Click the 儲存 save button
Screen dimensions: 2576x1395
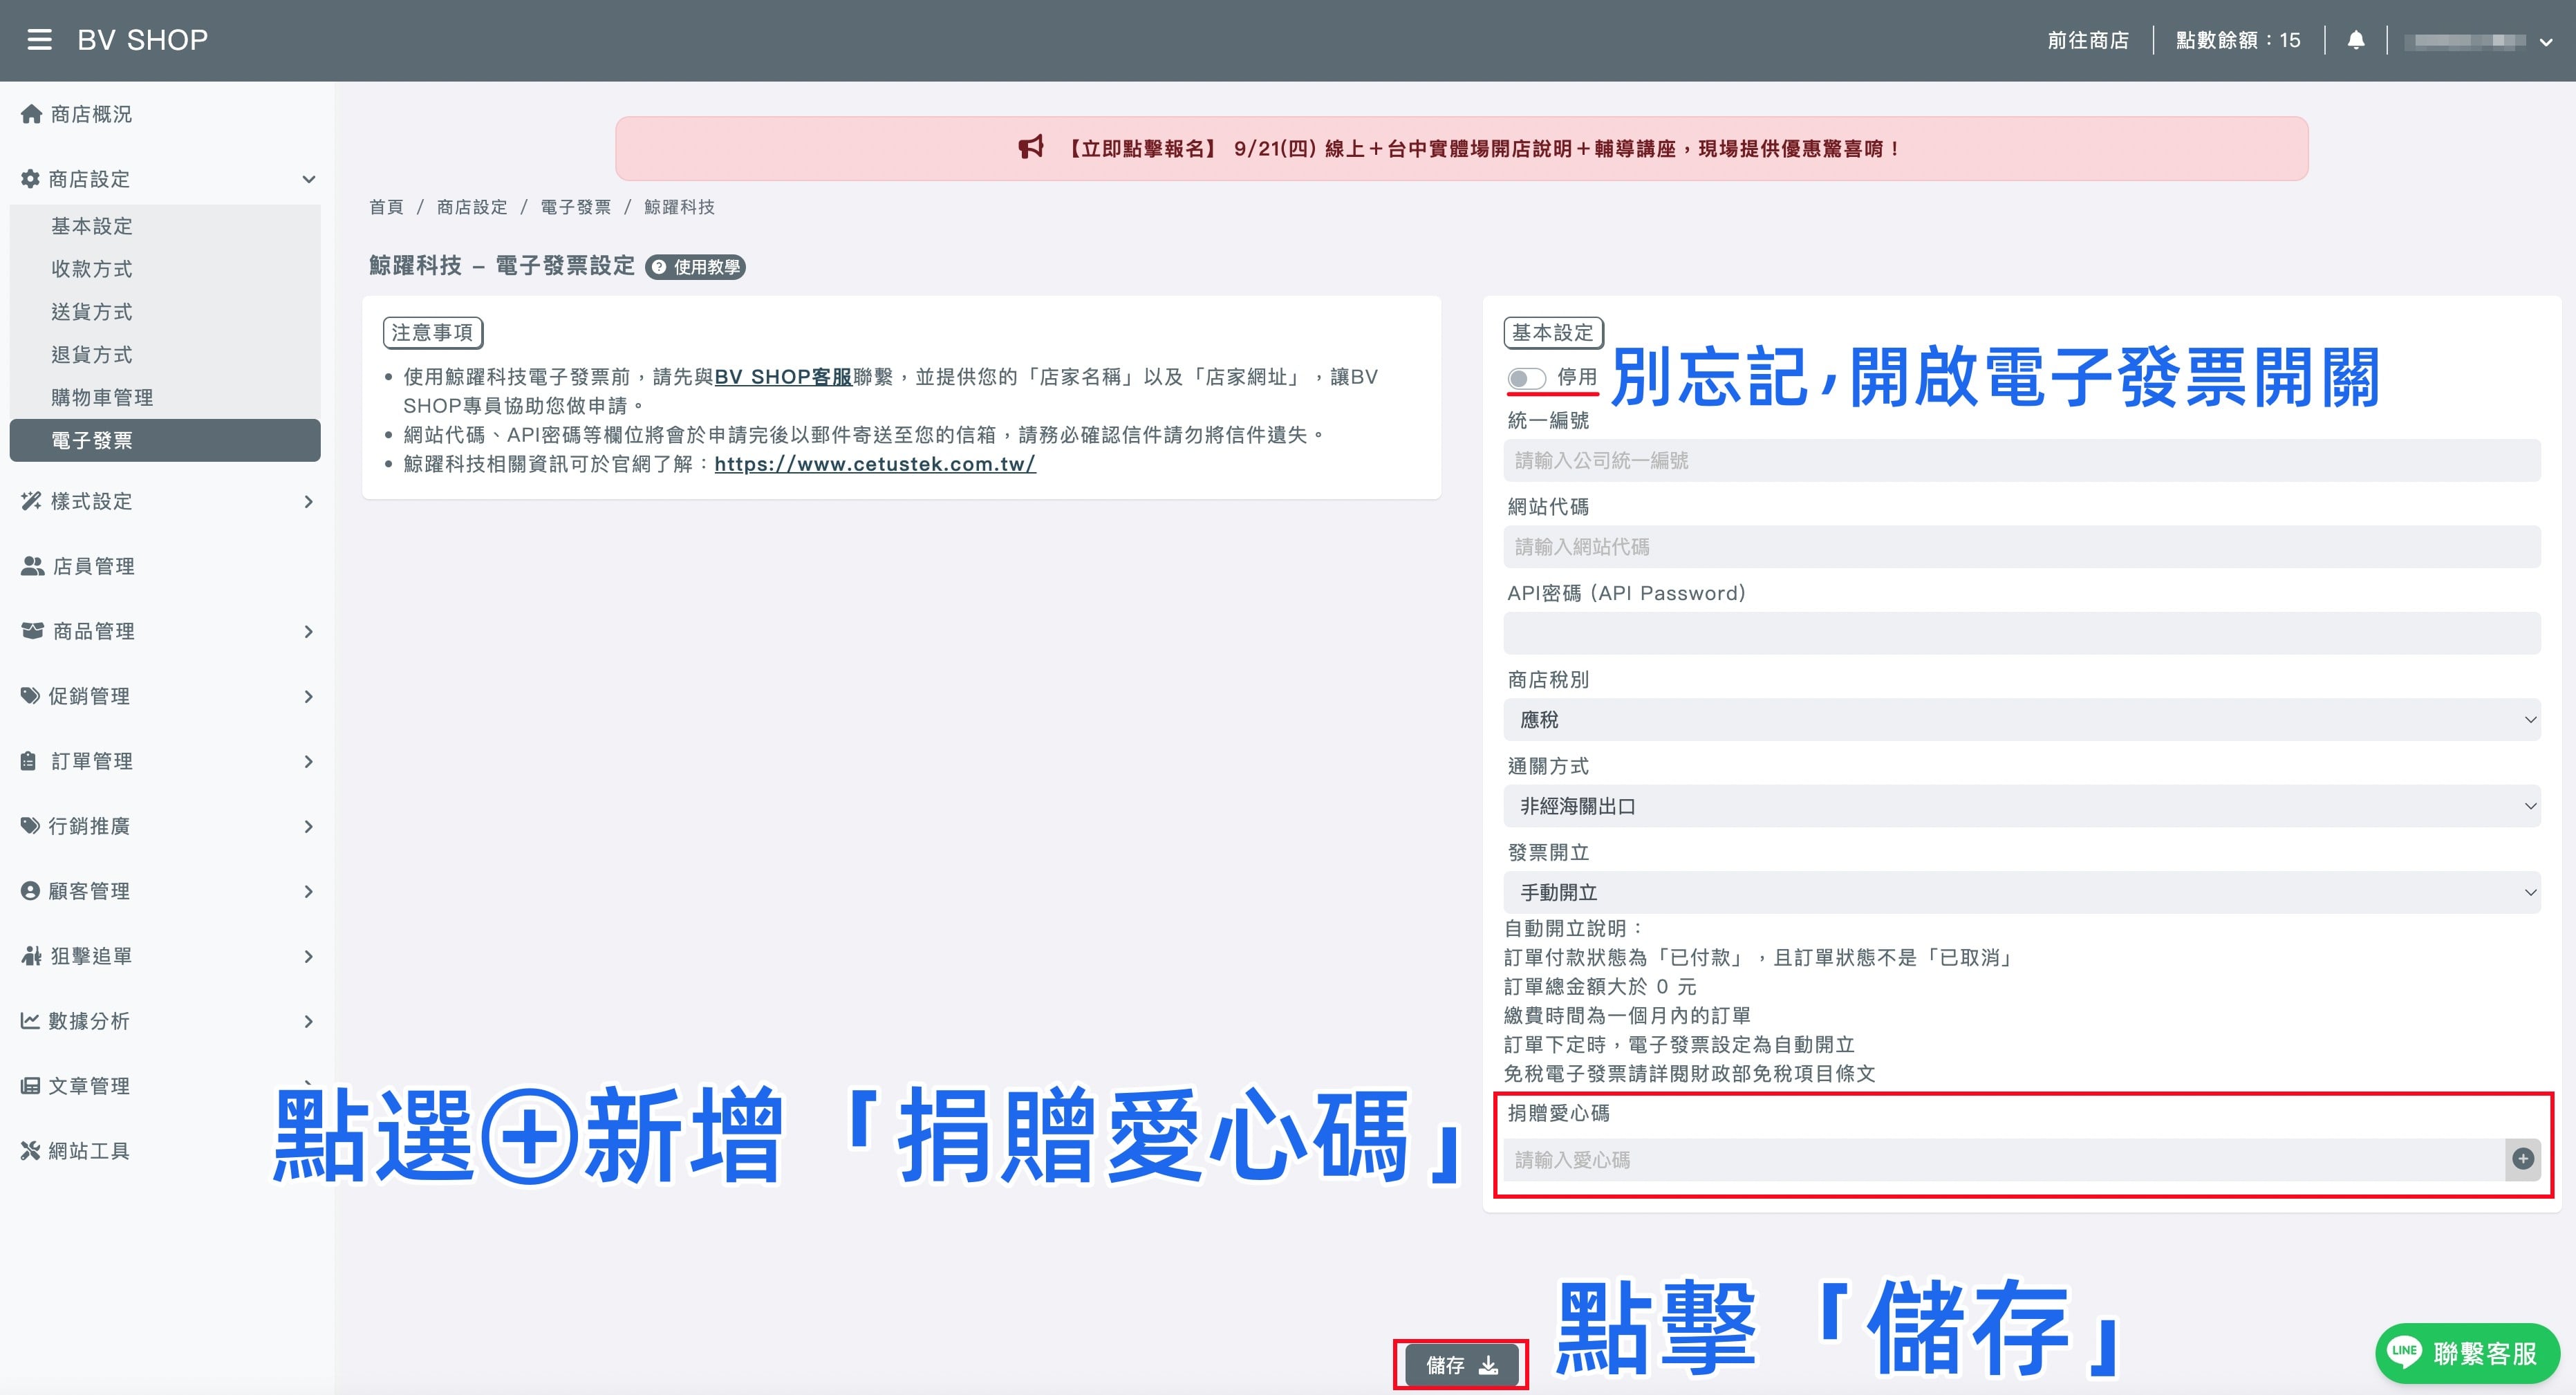click(x=1461, y=1365)
